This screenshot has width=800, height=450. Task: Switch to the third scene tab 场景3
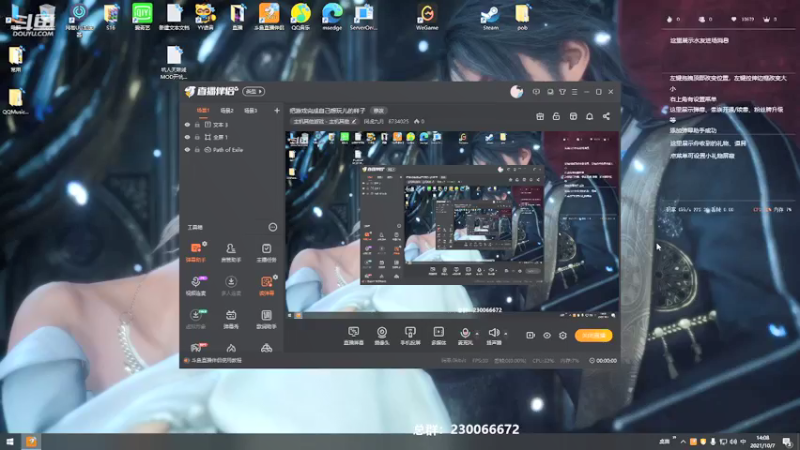(x=251, y=111)
